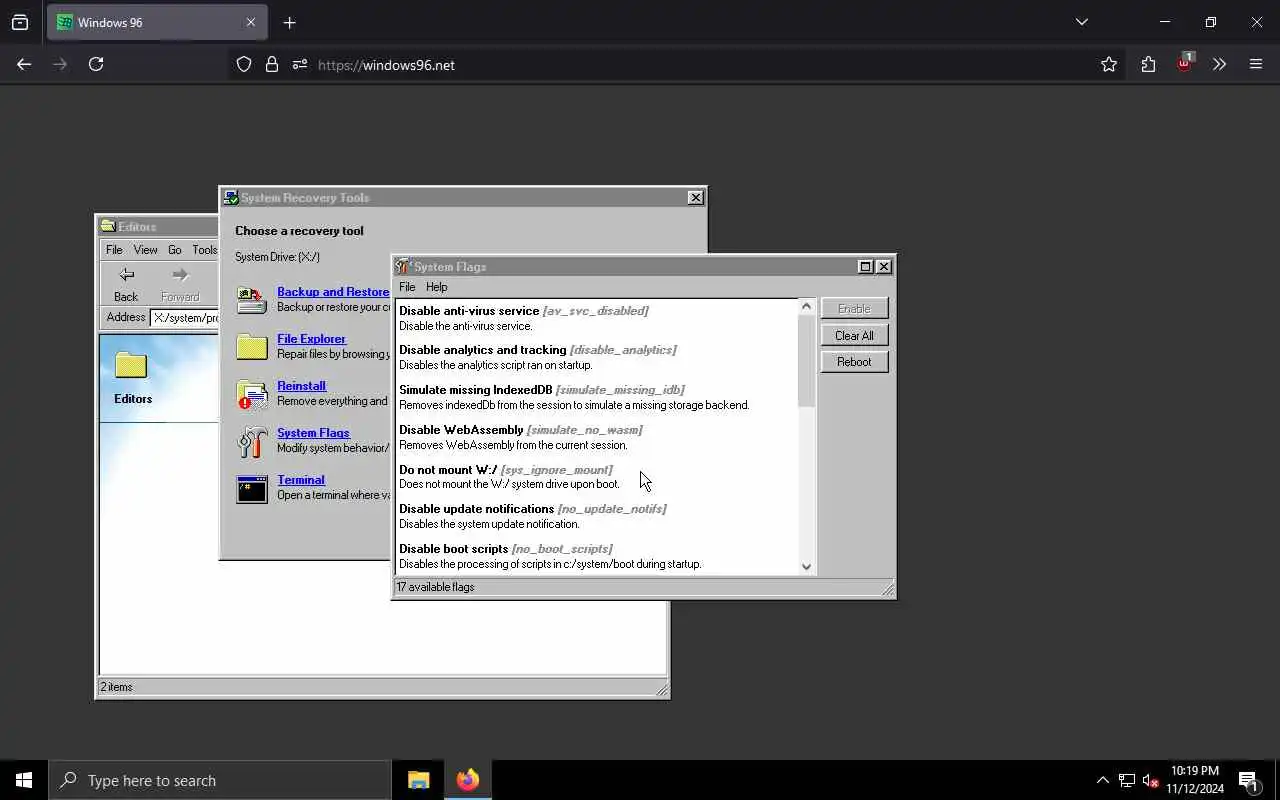The image size is (1280, 800).
Task: Click the Enable button
Action: coord(854,309)
